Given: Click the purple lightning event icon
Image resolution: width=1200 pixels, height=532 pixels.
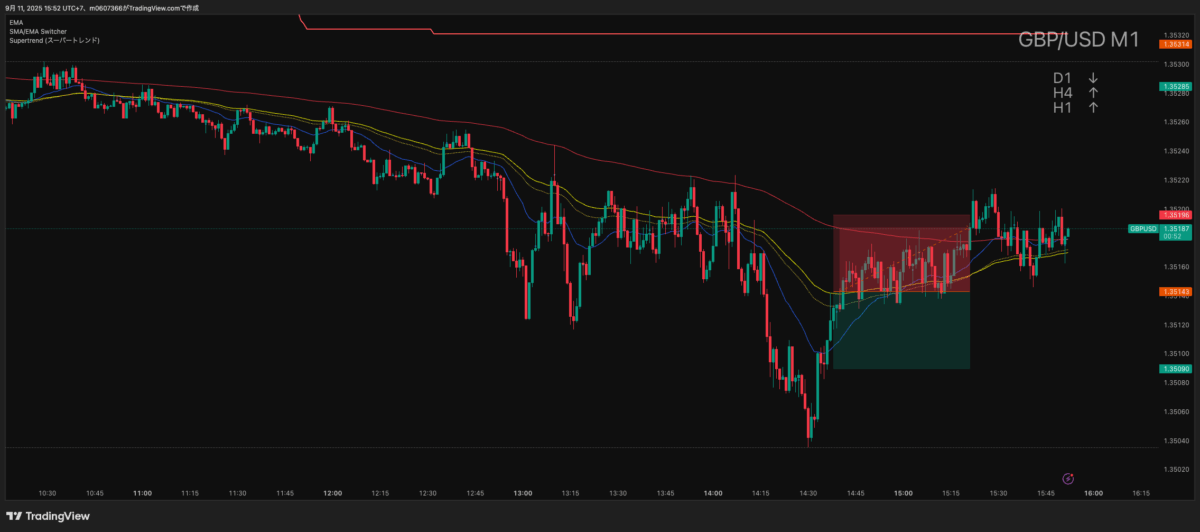Looking at the screenshot, I should tap(1068, 479).
